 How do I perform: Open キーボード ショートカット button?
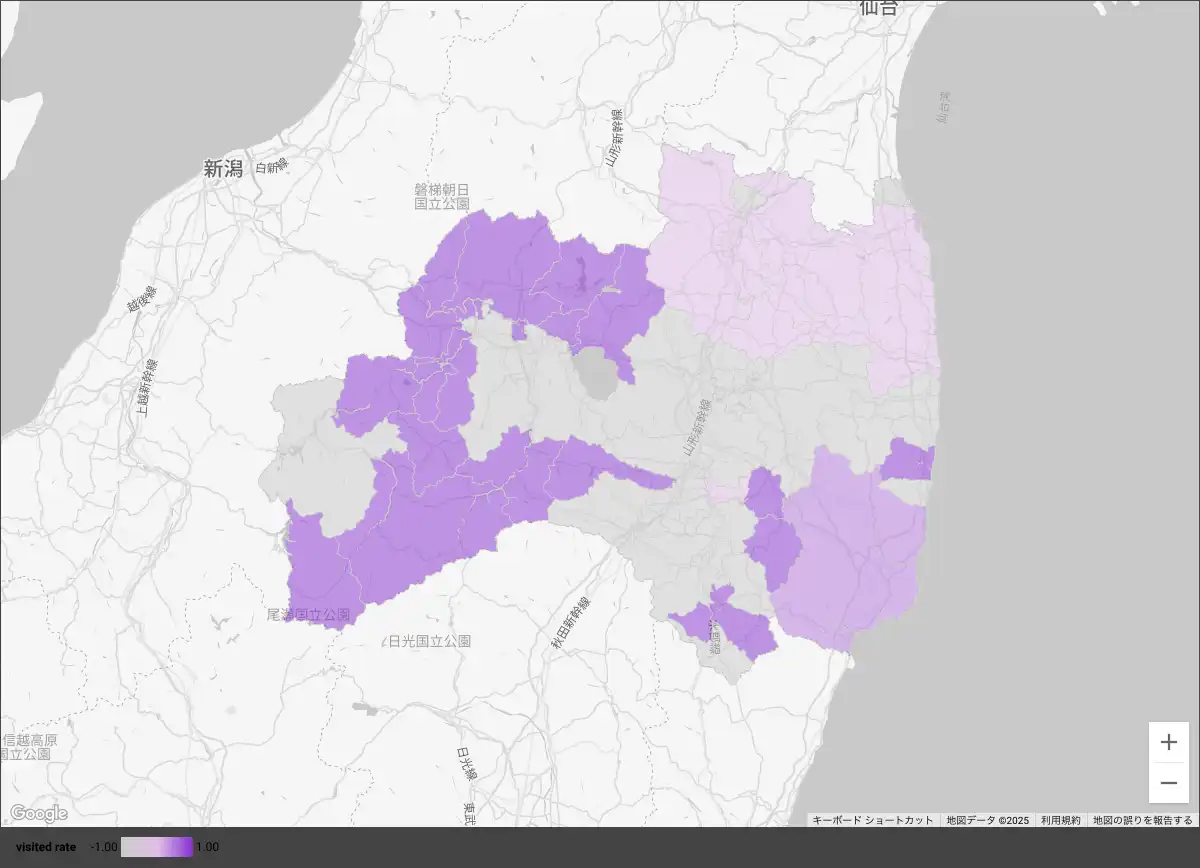click(x=873, y=820)
